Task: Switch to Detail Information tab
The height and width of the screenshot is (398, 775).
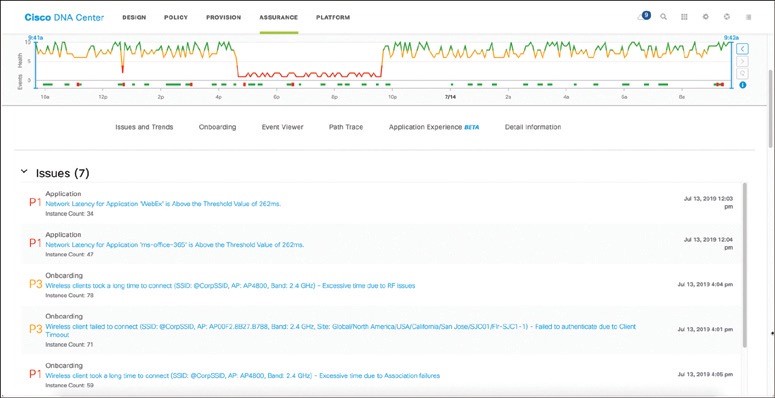Action: tap(533, 127)
